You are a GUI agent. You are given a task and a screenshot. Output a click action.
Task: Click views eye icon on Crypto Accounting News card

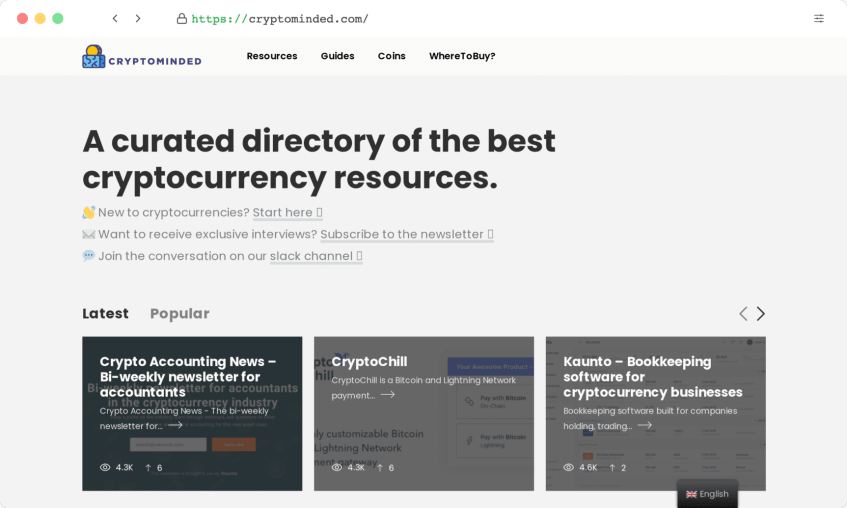click(105, 467)
